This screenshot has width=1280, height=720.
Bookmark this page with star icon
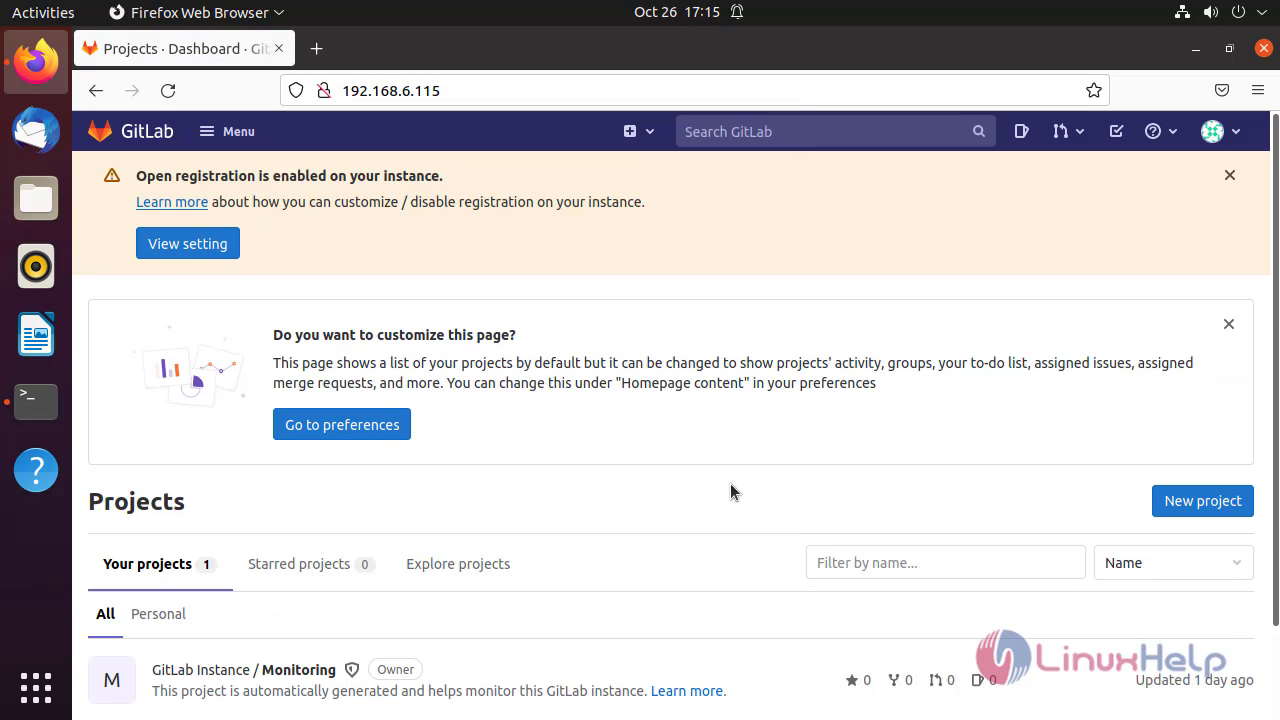click(1094, 90)
